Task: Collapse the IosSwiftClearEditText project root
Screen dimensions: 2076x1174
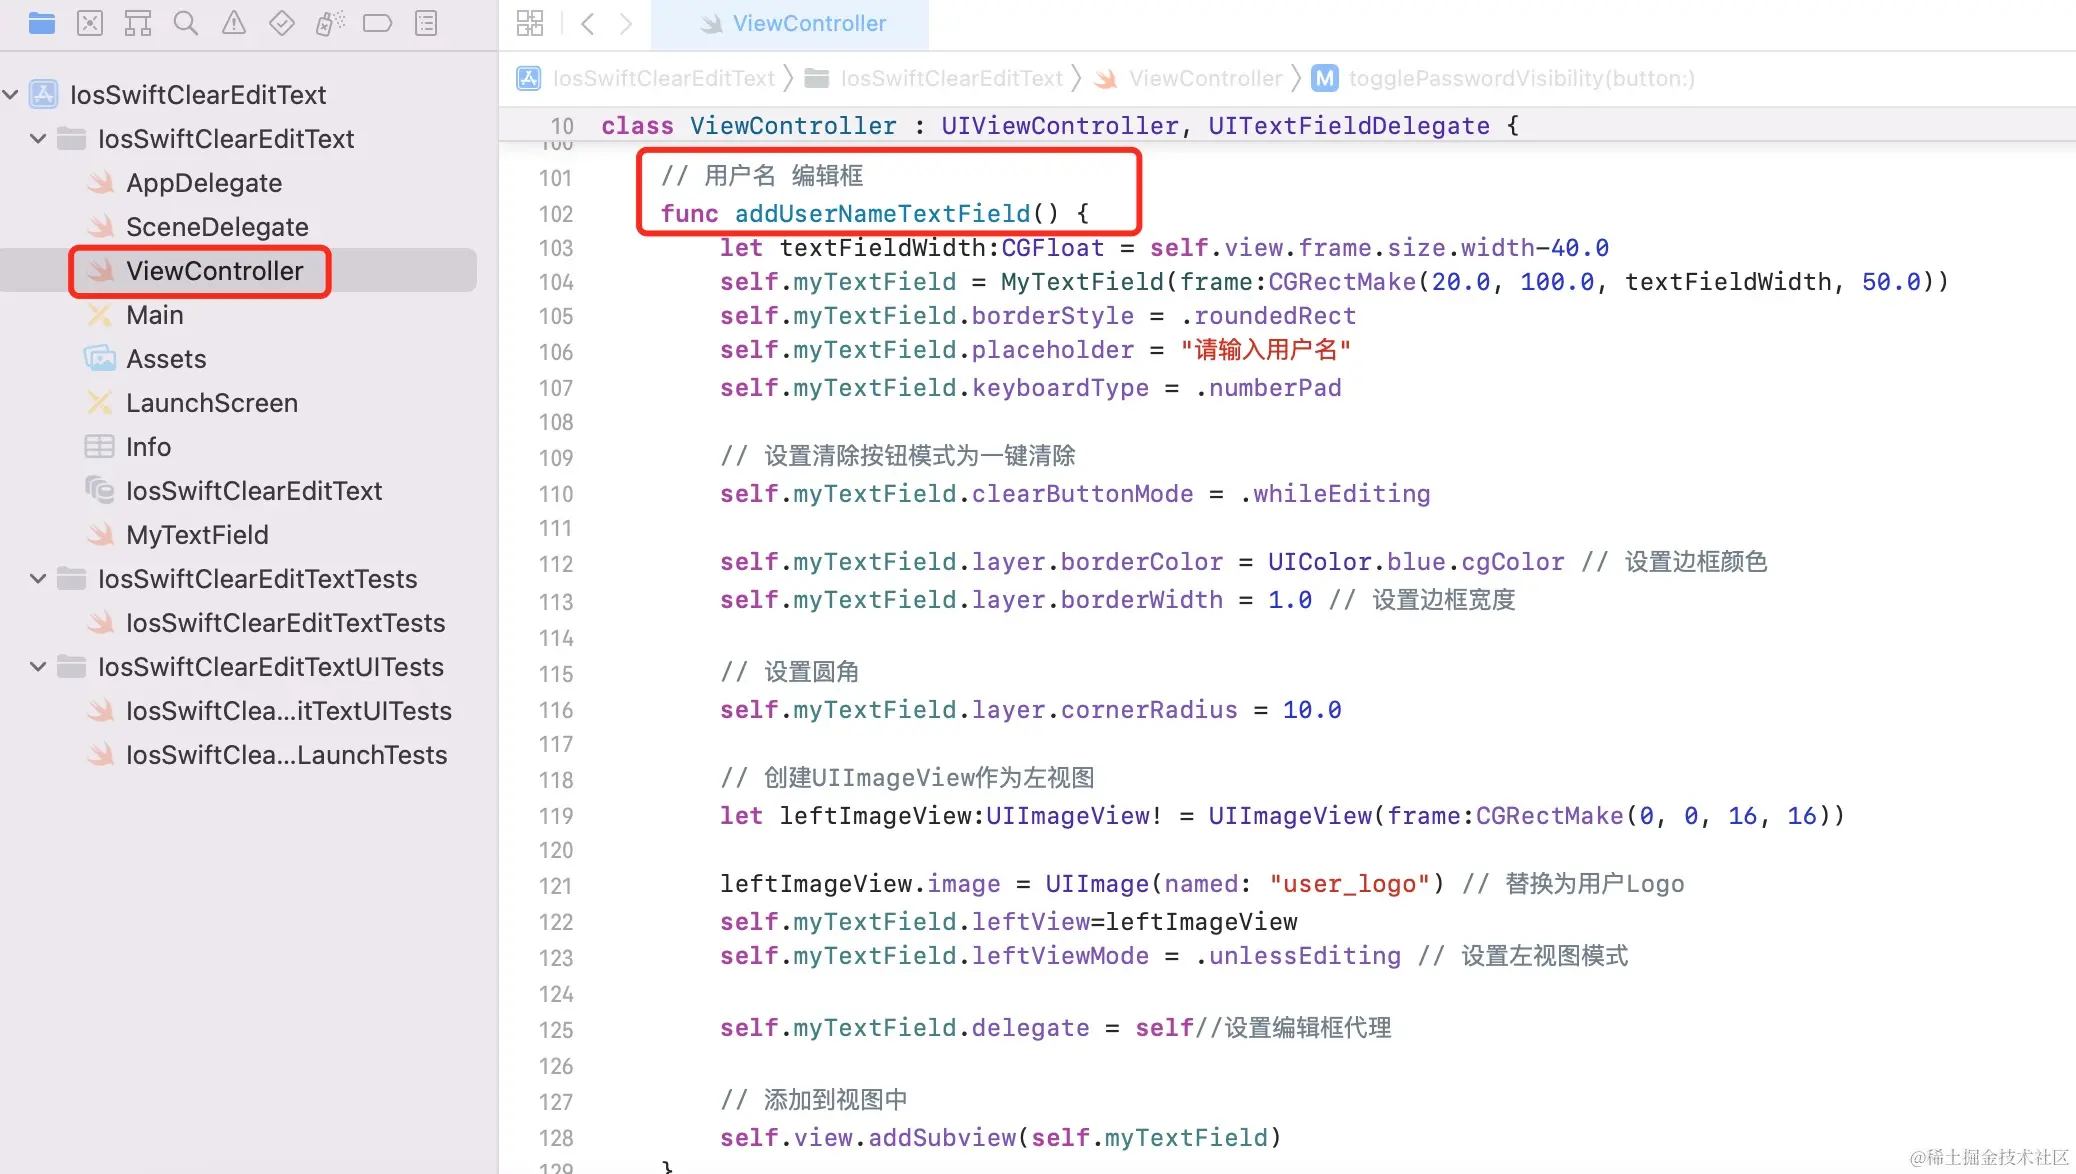Action: click(11, 95)
